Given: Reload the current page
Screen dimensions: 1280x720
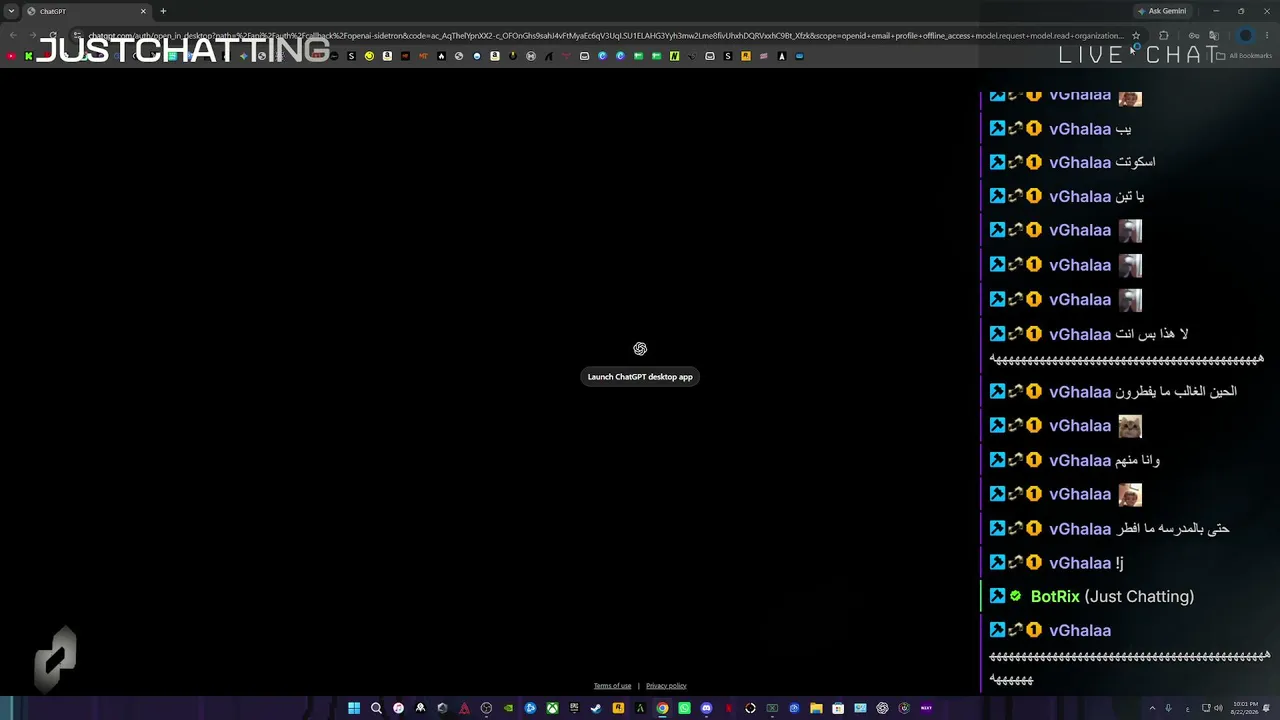Looking at the screenshot, I should pos(52,36).
